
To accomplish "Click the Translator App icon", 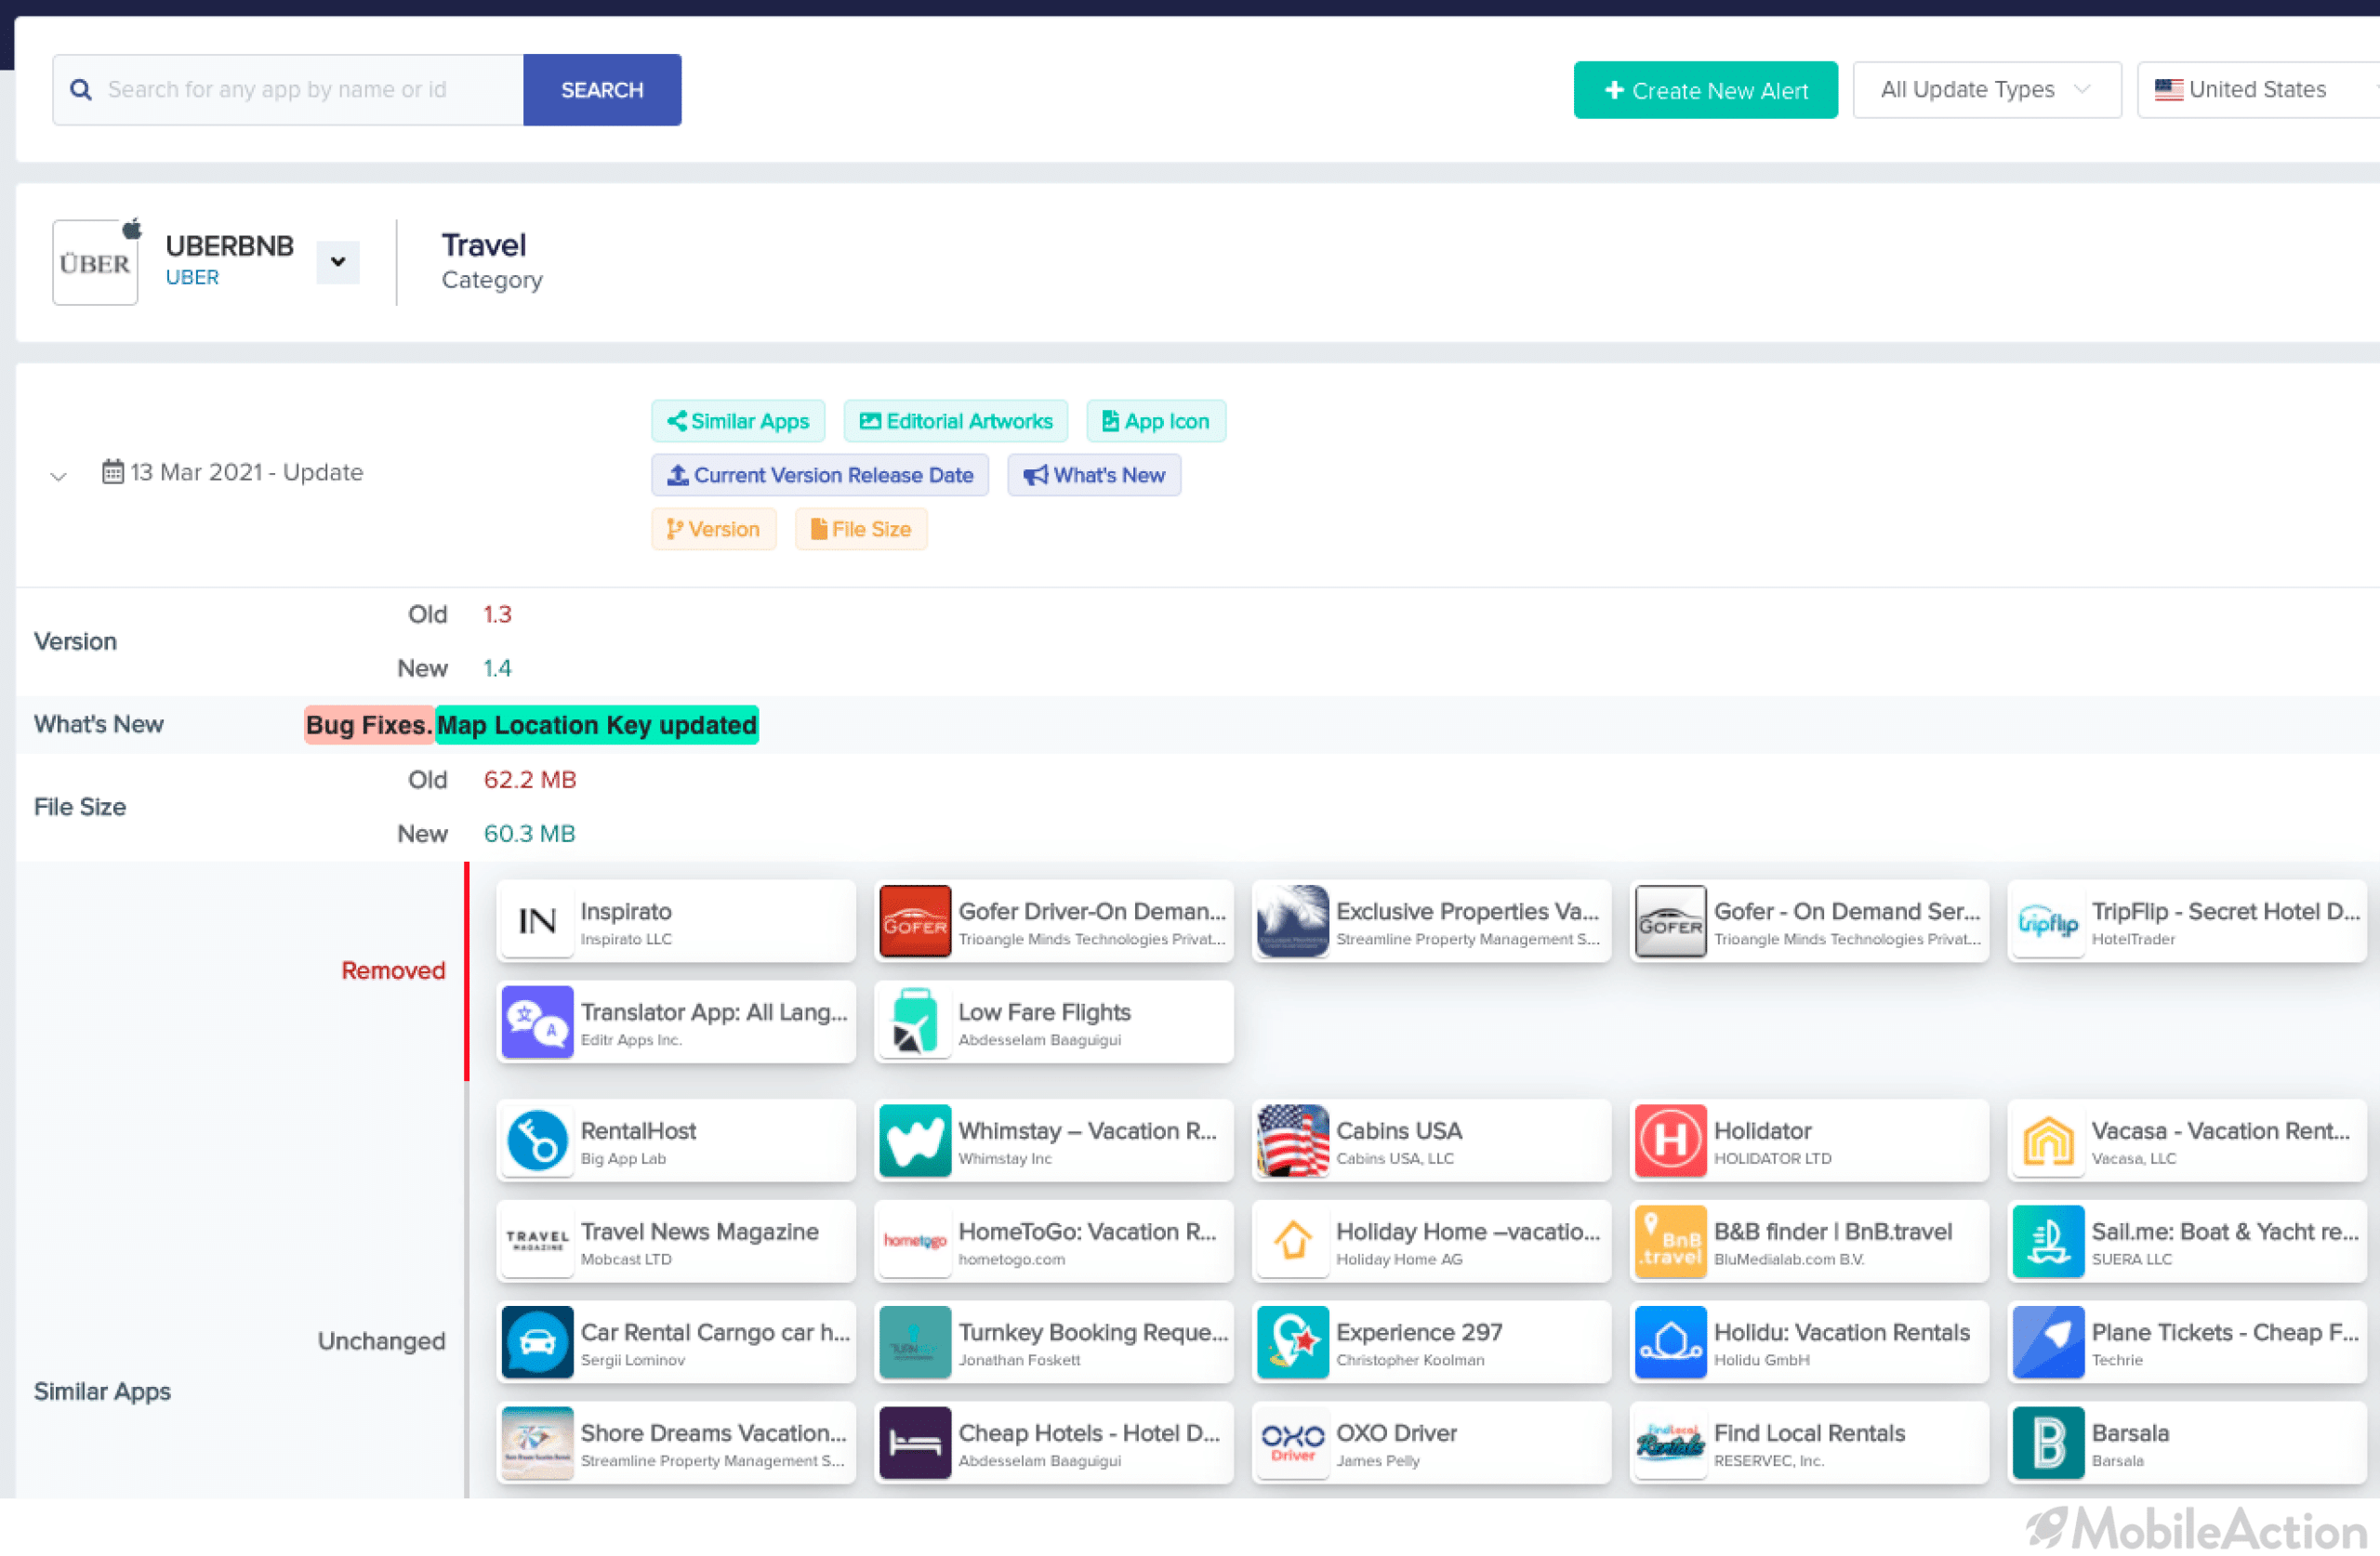I will (537, 1022).
